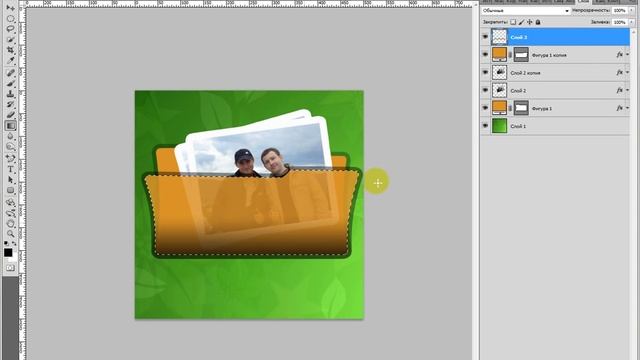Open the blend mode dropdown

tap(526, 11)
